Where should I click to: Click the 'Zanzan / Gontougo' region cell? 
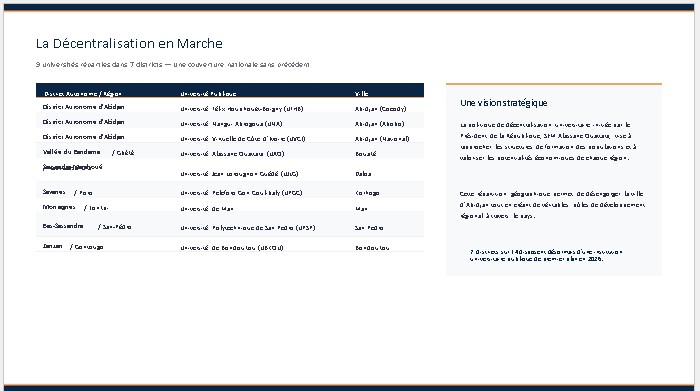coord(73,246)
